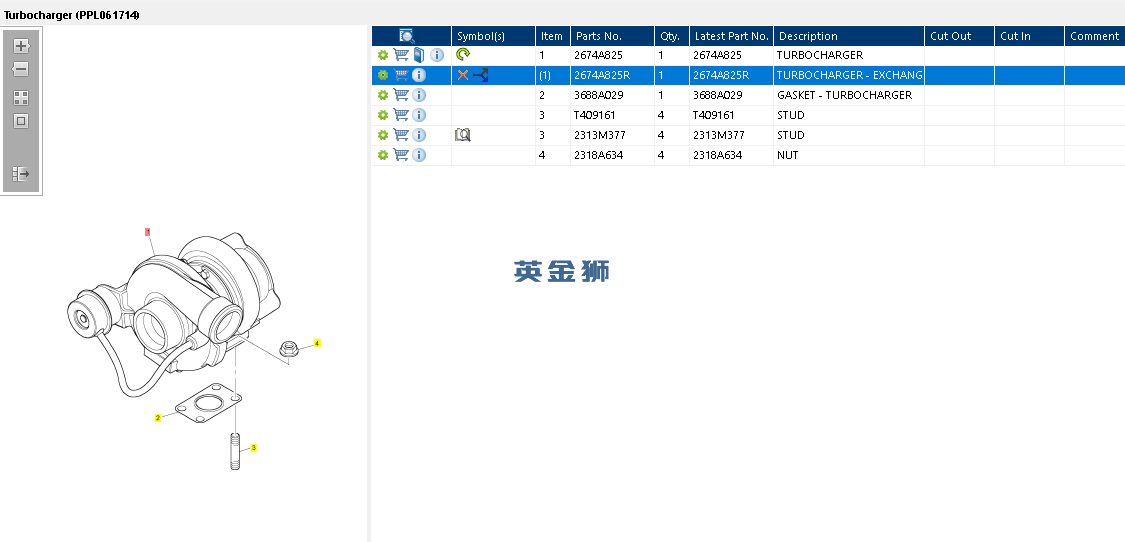
Task: Click parts number T409161 cell
Action: [613, 116]
